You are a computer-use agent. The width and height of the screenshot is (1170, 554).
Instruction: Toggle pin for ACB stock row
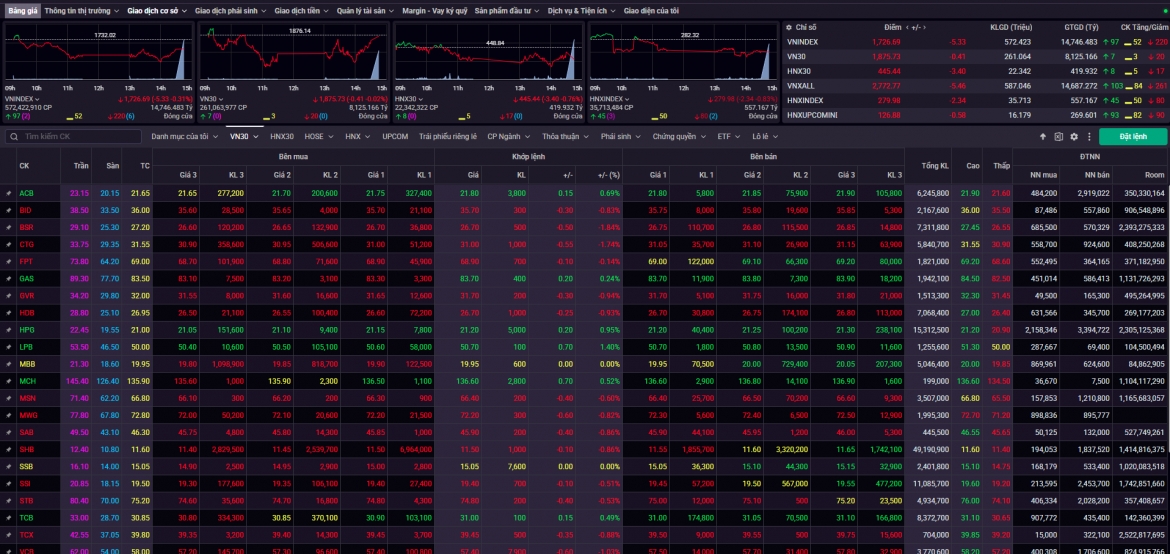[9, 193]
